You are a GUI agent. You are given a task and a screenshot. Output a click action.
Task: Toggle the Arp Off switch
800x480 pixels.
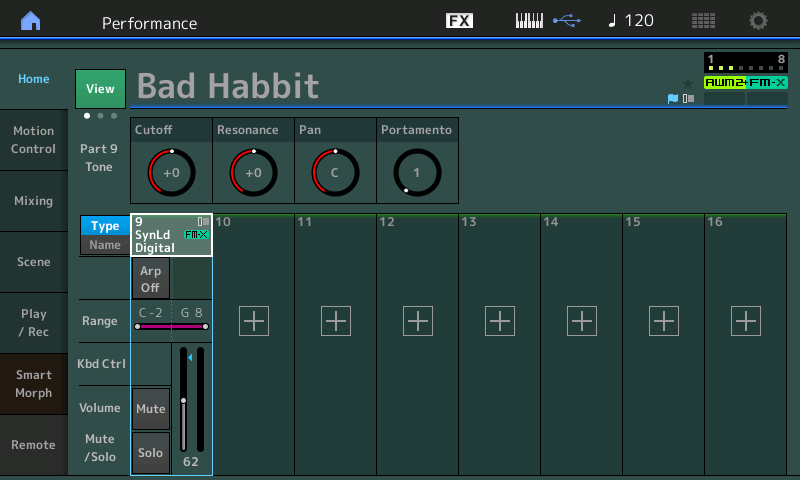click(151, 279)
